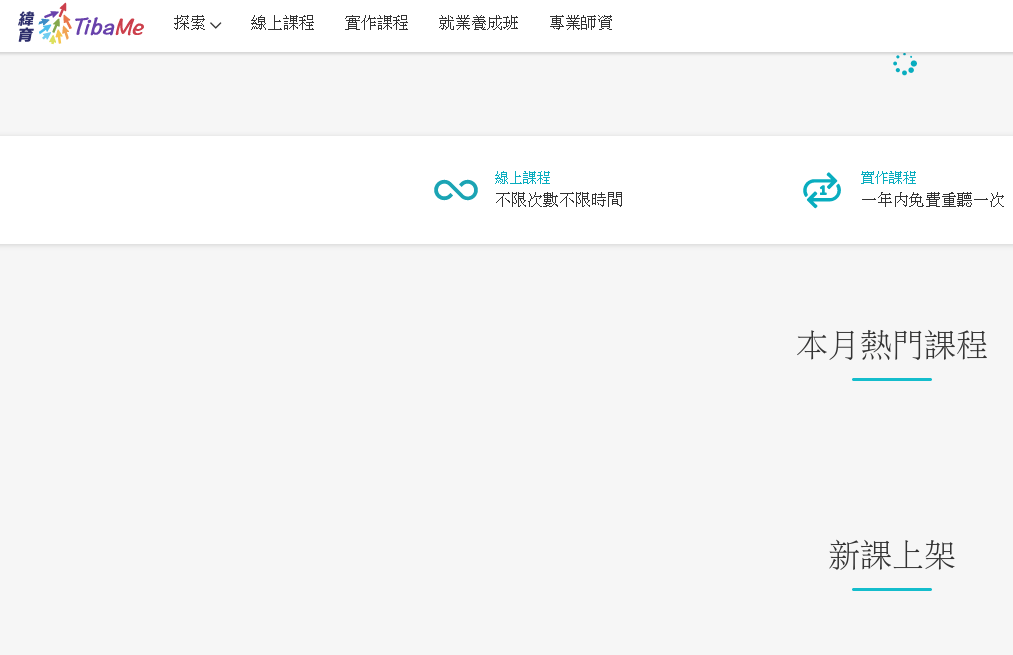
Task: Open the 專業師資 navigation item
Action: (x=581, y=23)
